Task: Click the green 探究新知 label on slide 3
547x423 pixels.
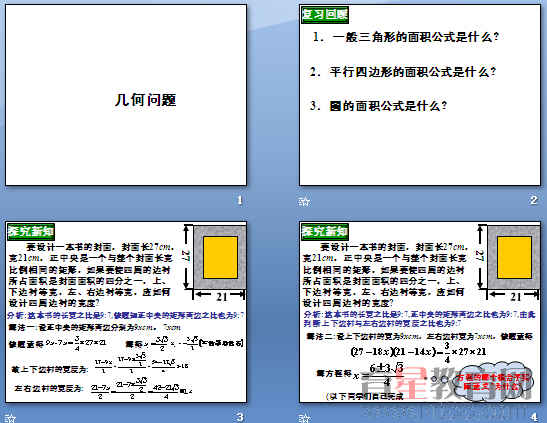Action: click(31, 231)
